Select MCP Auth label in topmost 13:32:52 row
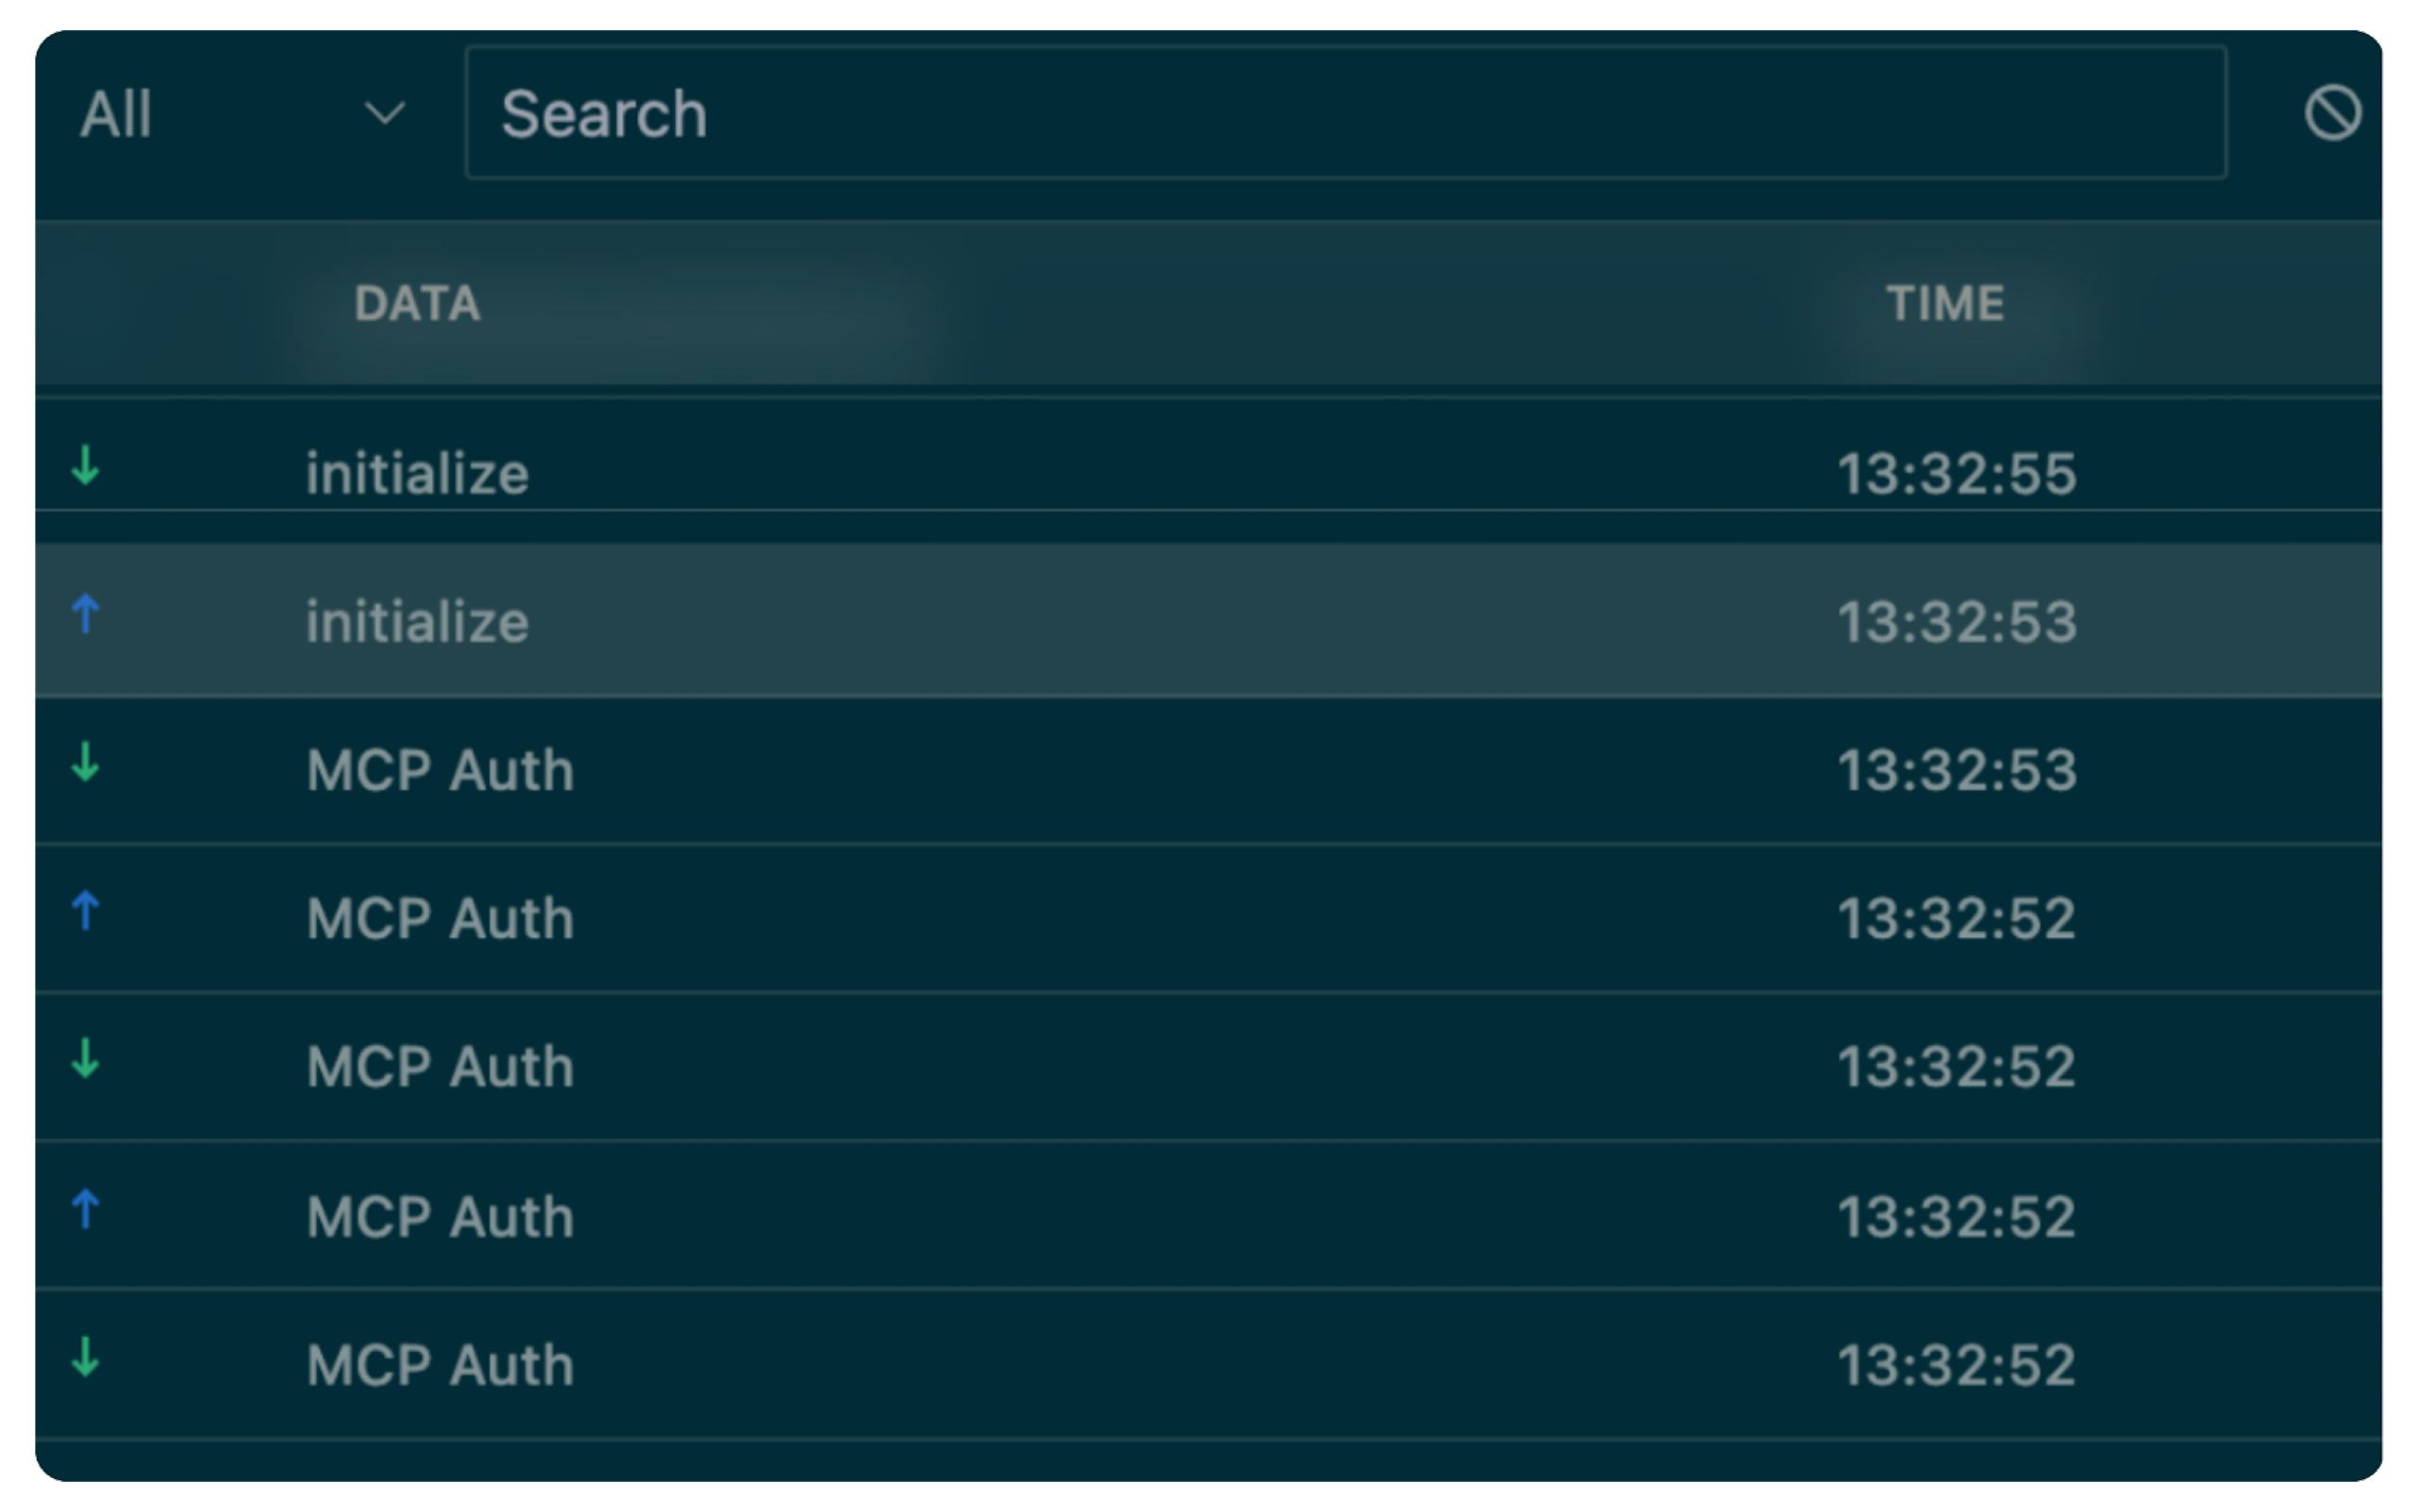Image resolution: width=2420 pixels, height=1512 pixels. (x=440, y=918)
